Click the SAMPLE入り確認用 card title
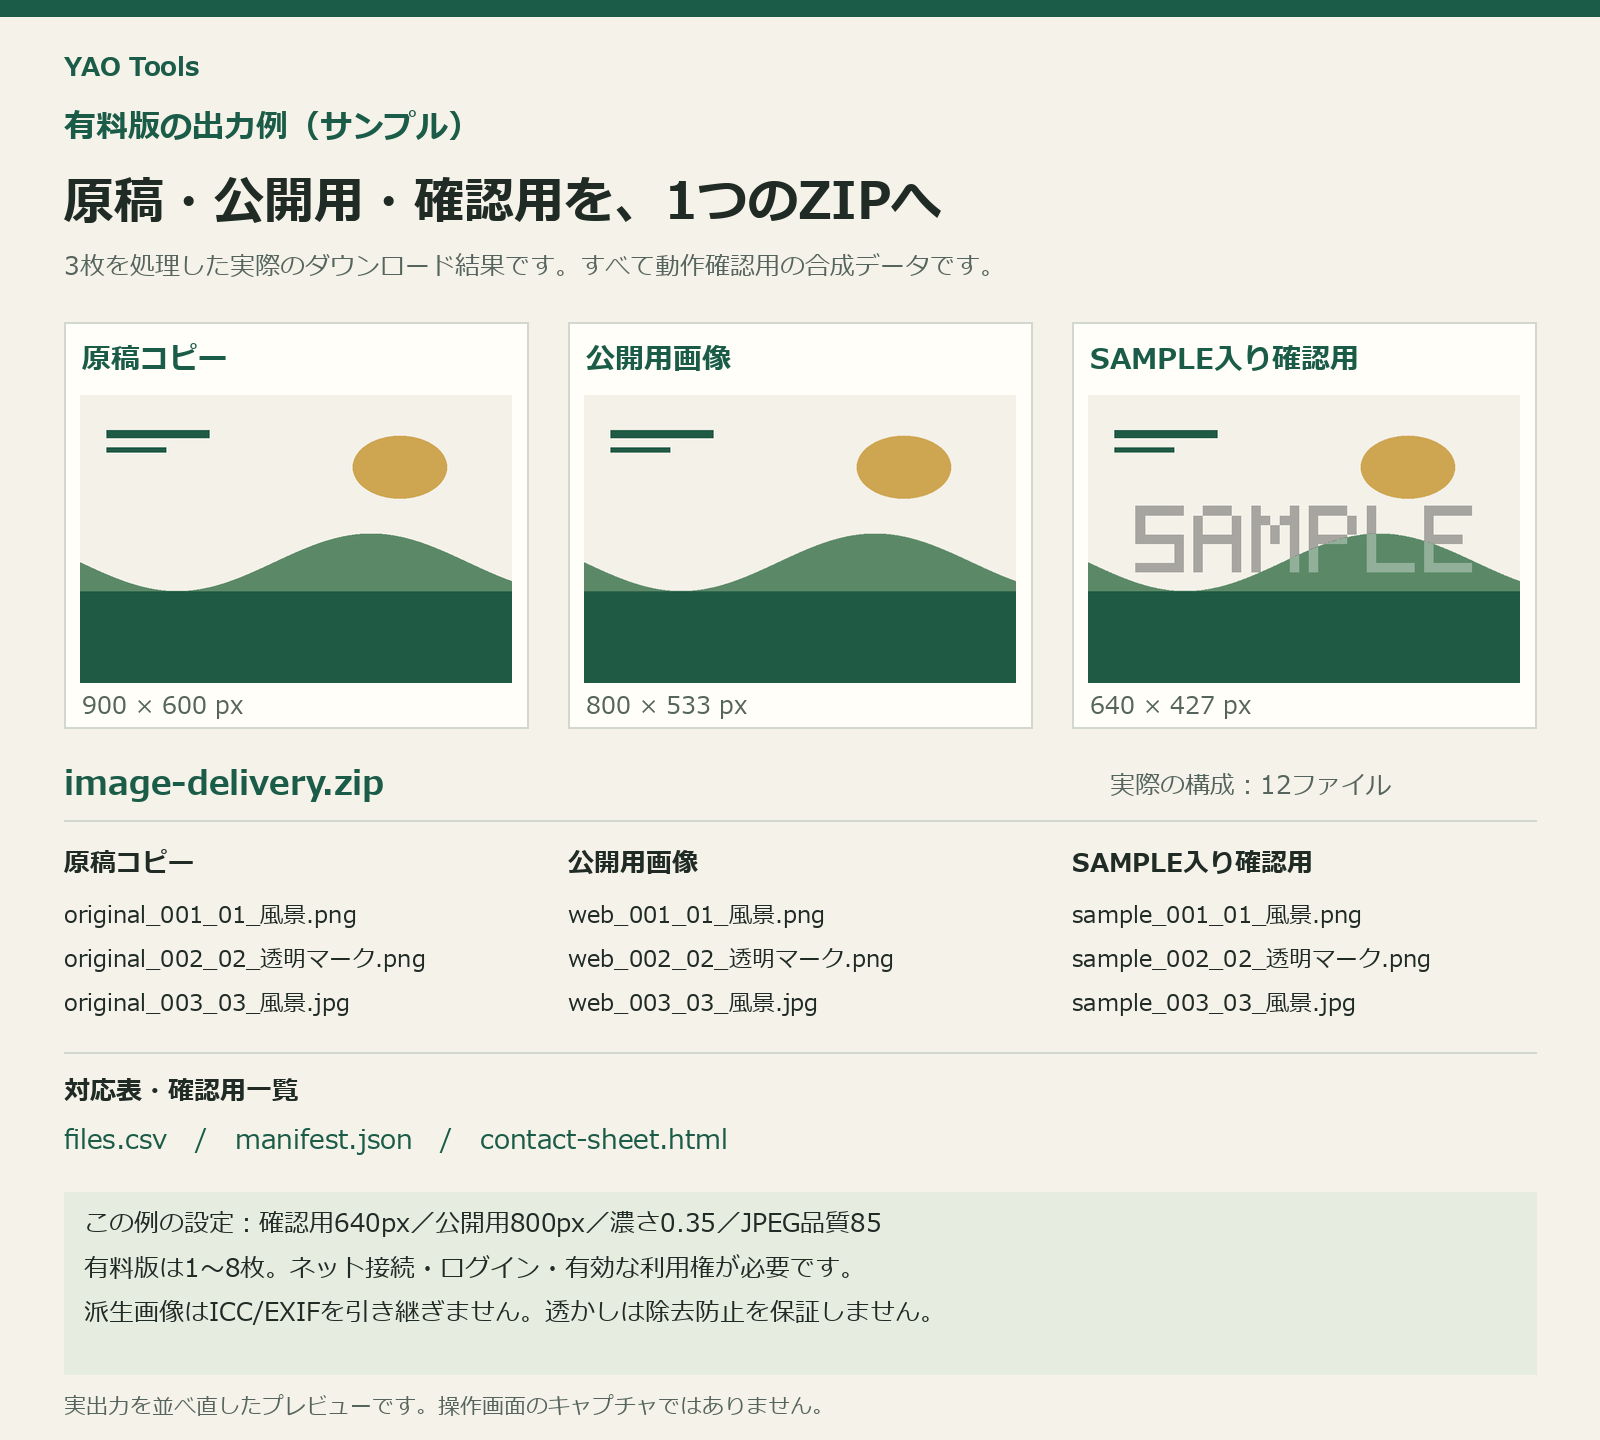 [1224, 358]
